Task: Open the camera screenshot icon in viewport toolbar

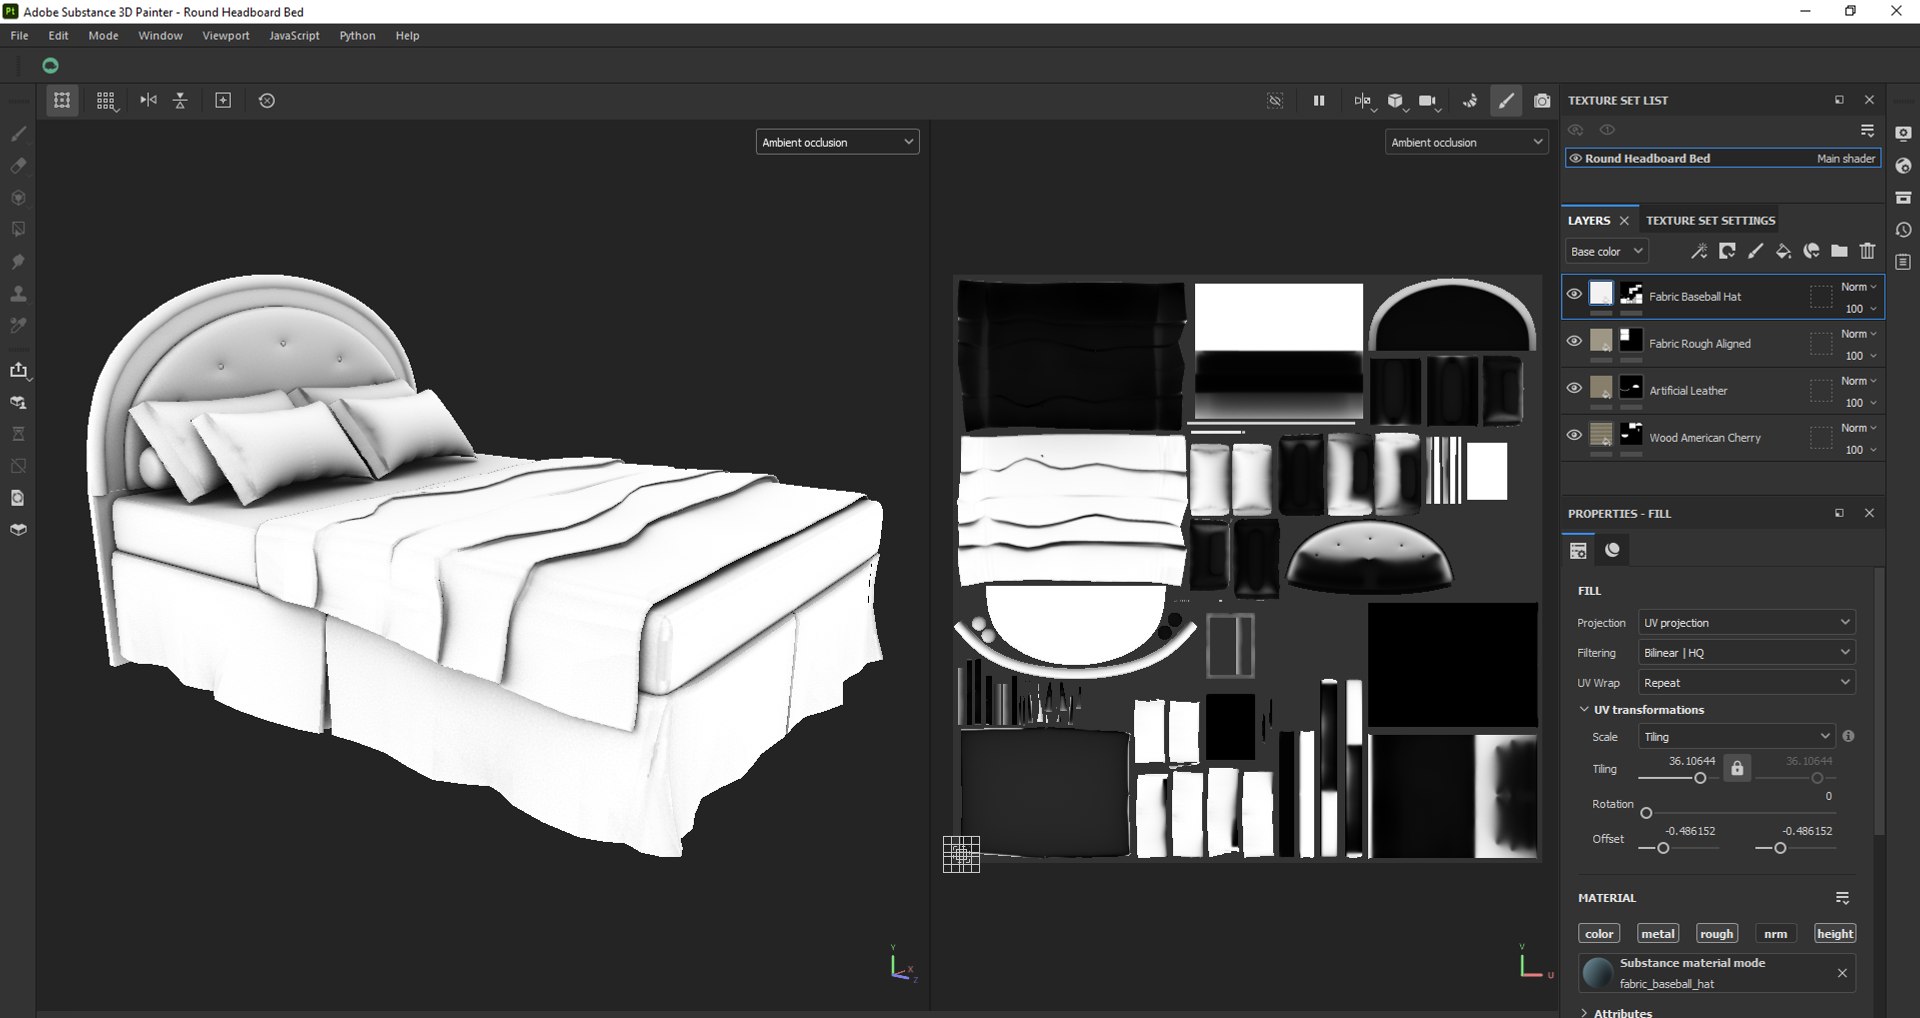Action: pyautogui.click(x=1542, y=100)
